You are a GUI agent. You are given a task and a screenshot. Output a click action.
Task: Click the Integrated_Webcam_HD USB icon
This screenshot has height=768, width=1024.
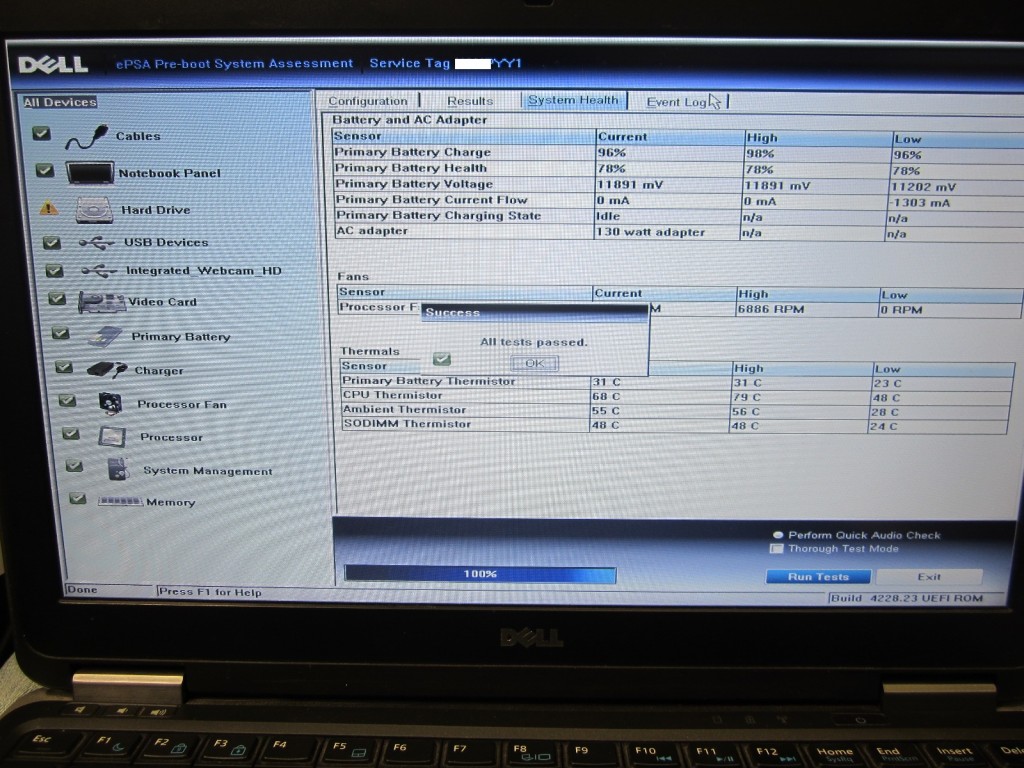point(99,270)
